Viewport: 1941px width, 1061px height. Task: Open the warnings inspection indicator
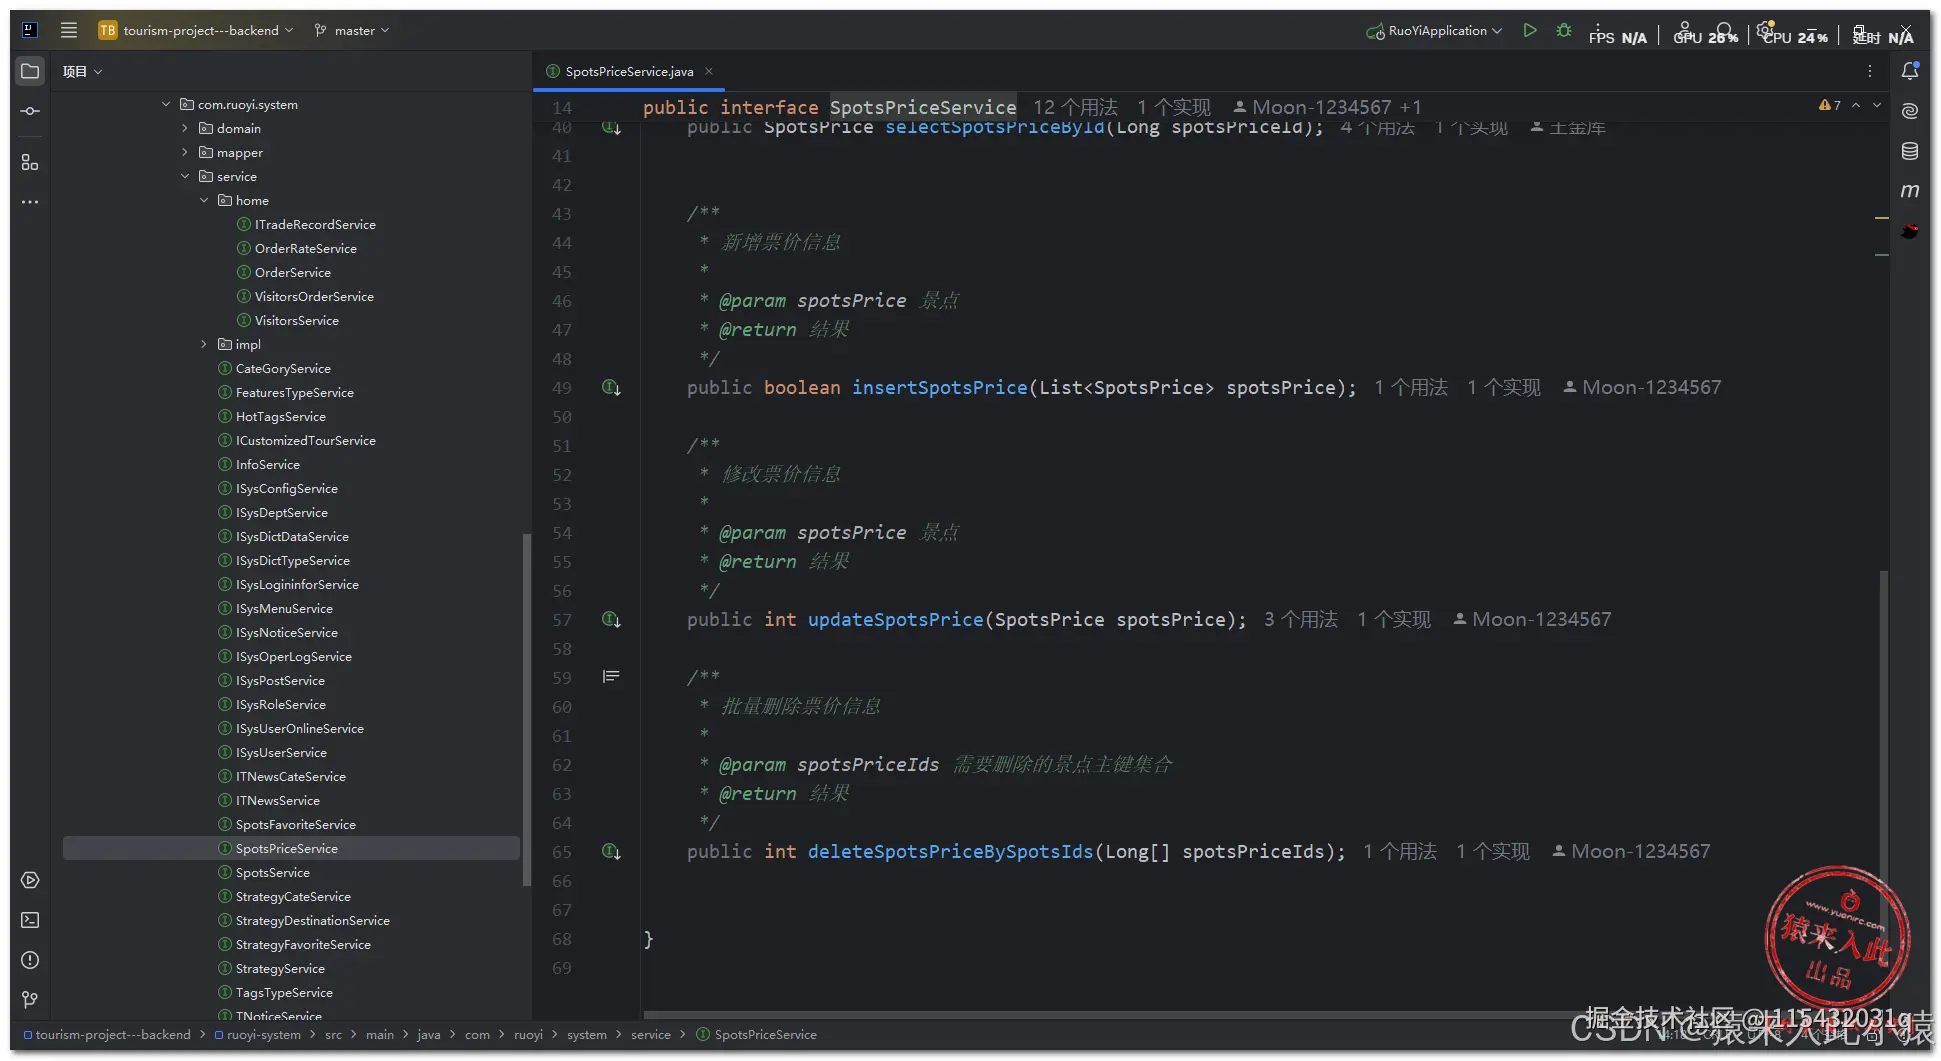point(1830,105)
